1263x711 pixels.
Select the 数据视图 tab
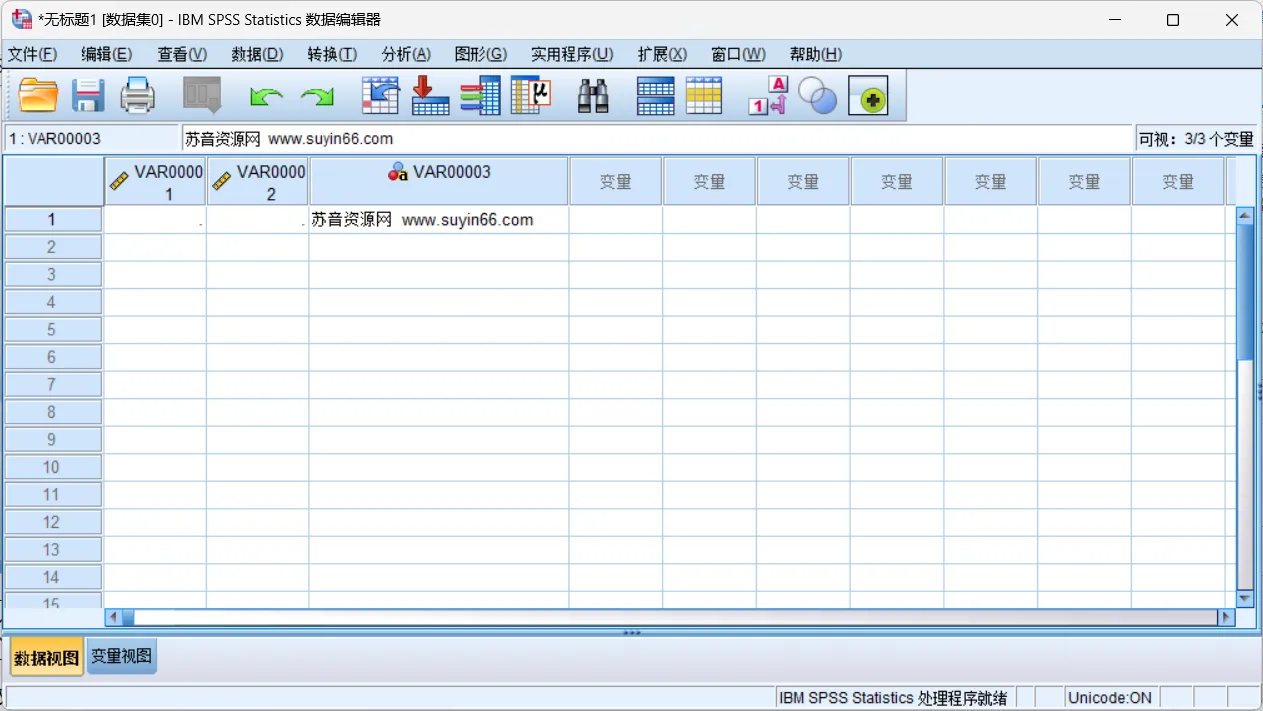click(x=46, y=656)
